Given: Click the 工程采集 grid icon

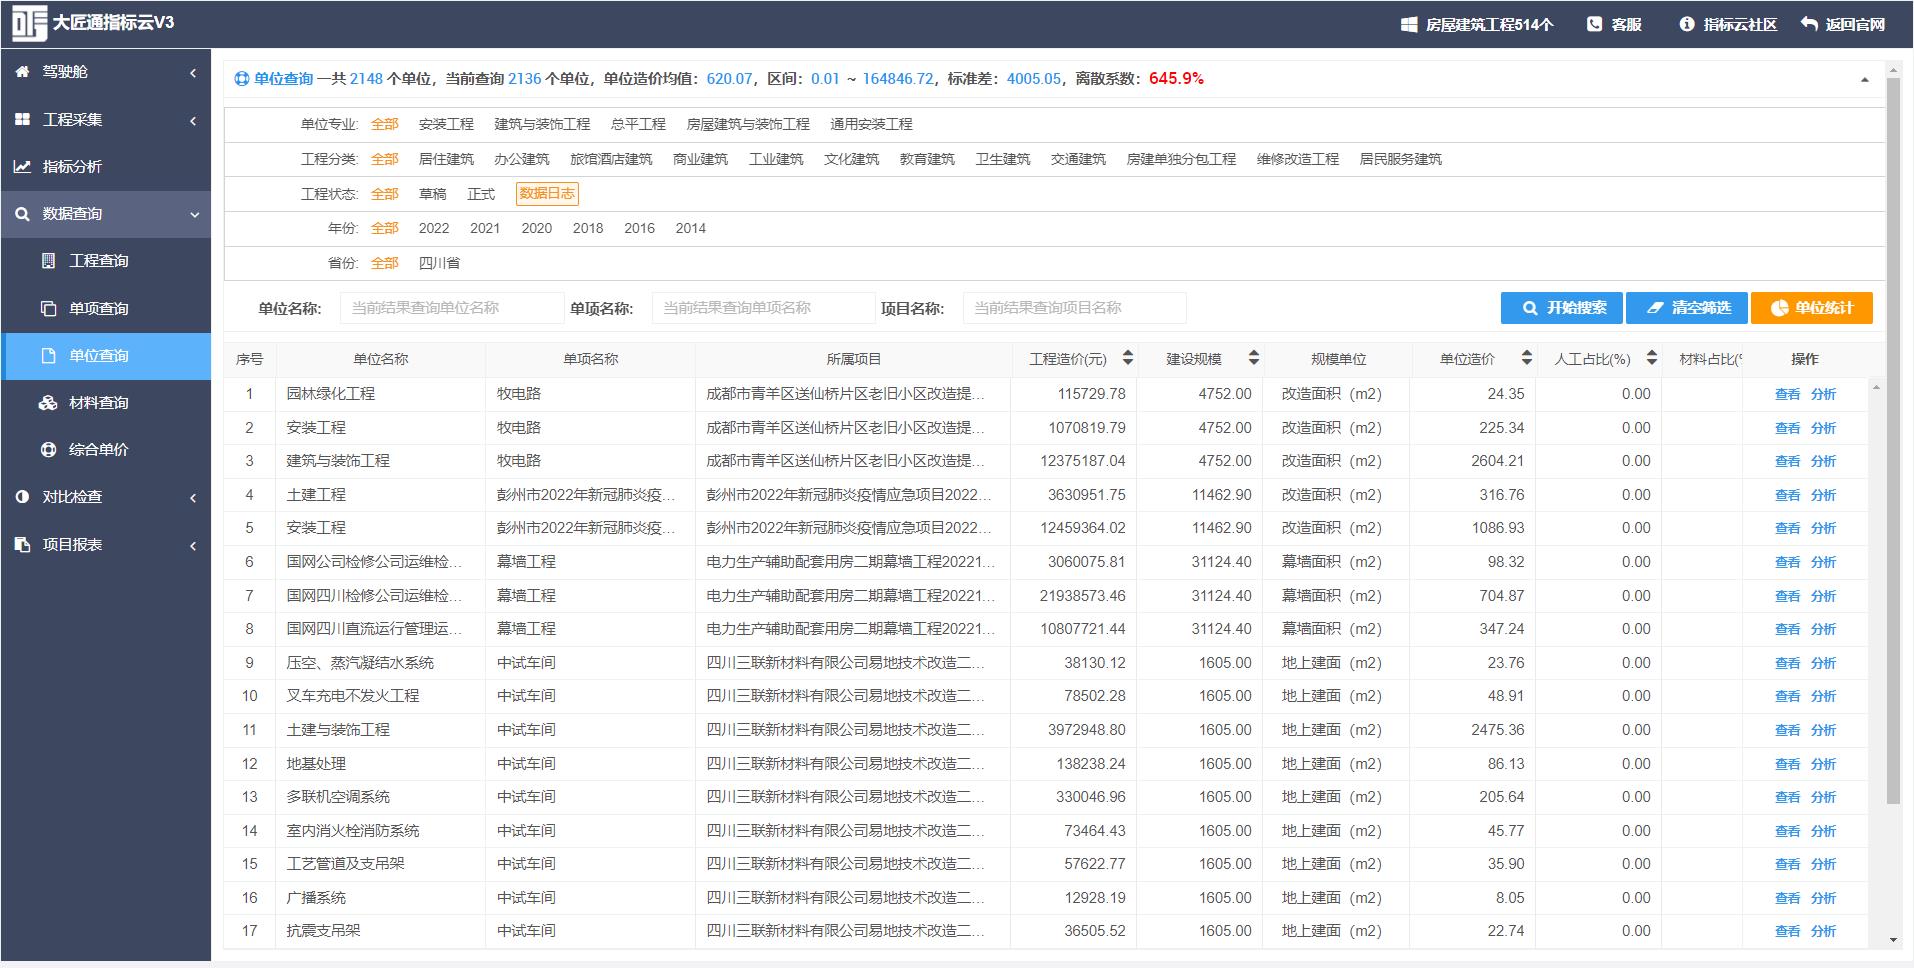Looking at the screenshot, I should click(22, 119).
